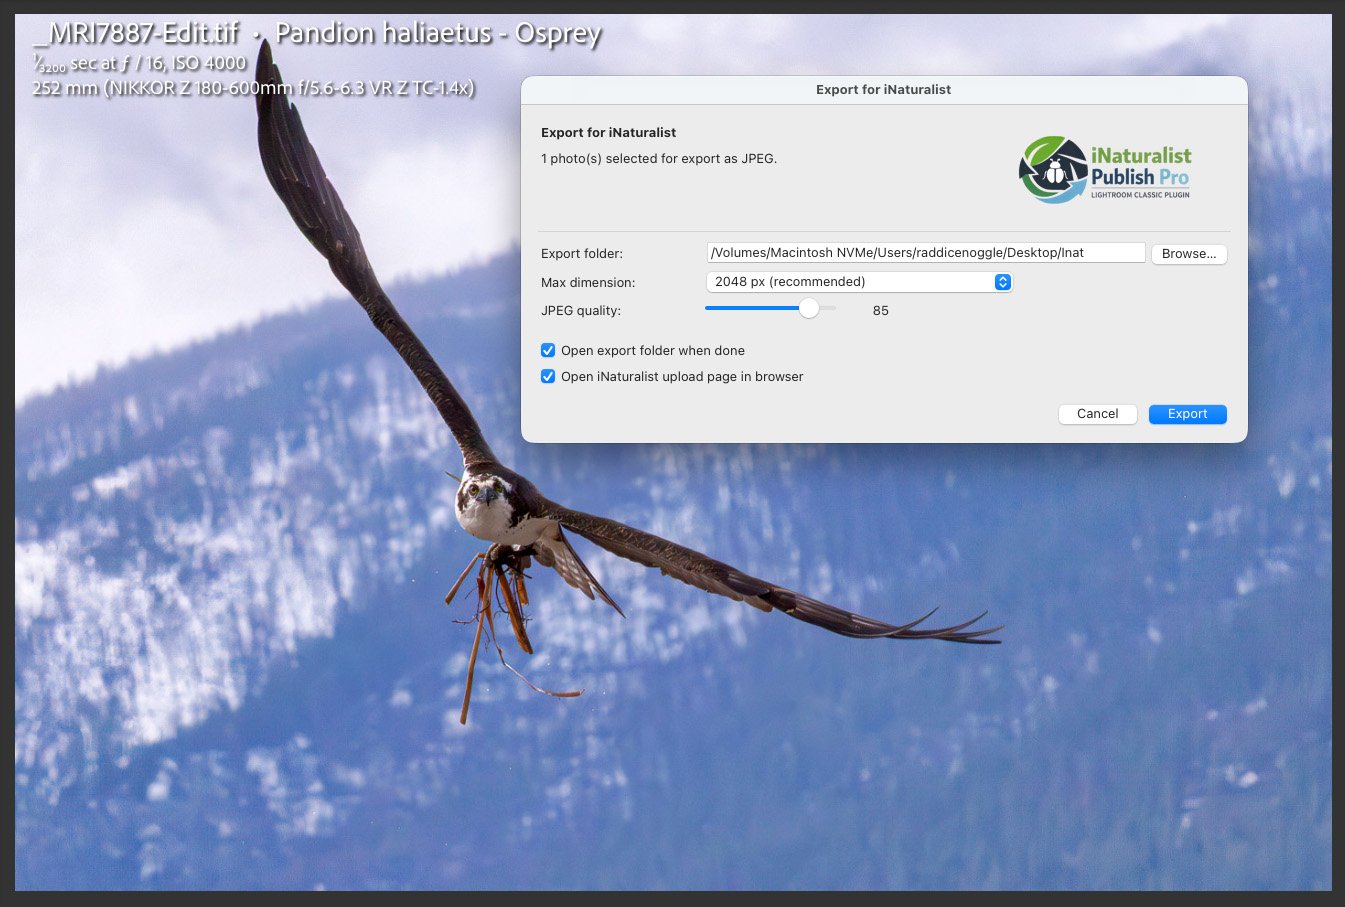Untick Open export folder when done
This screenshot has height=907, width=1345.
[548, 351]
